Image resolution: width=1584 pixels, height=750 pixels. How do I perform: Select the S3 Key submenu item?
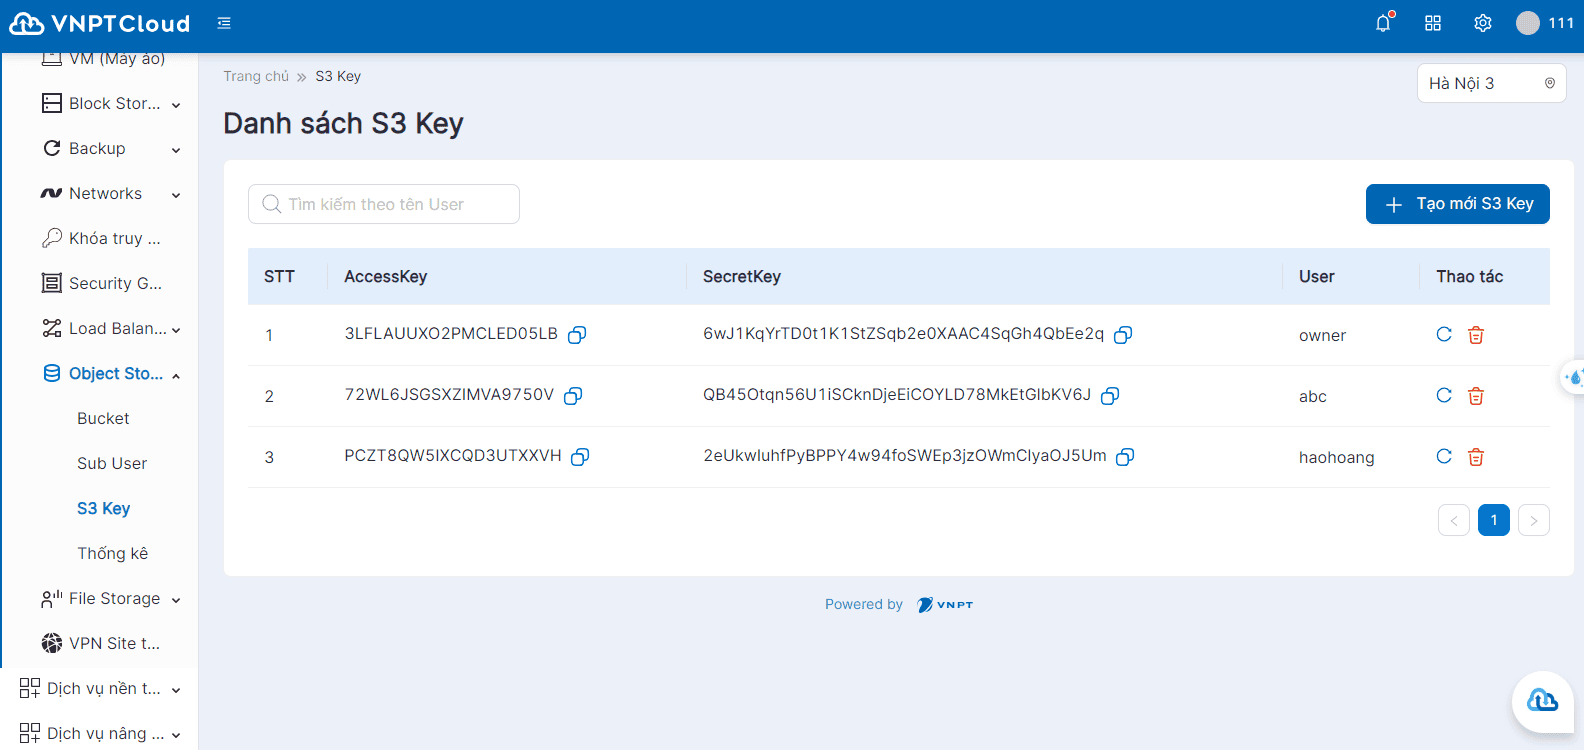point(104,508)
